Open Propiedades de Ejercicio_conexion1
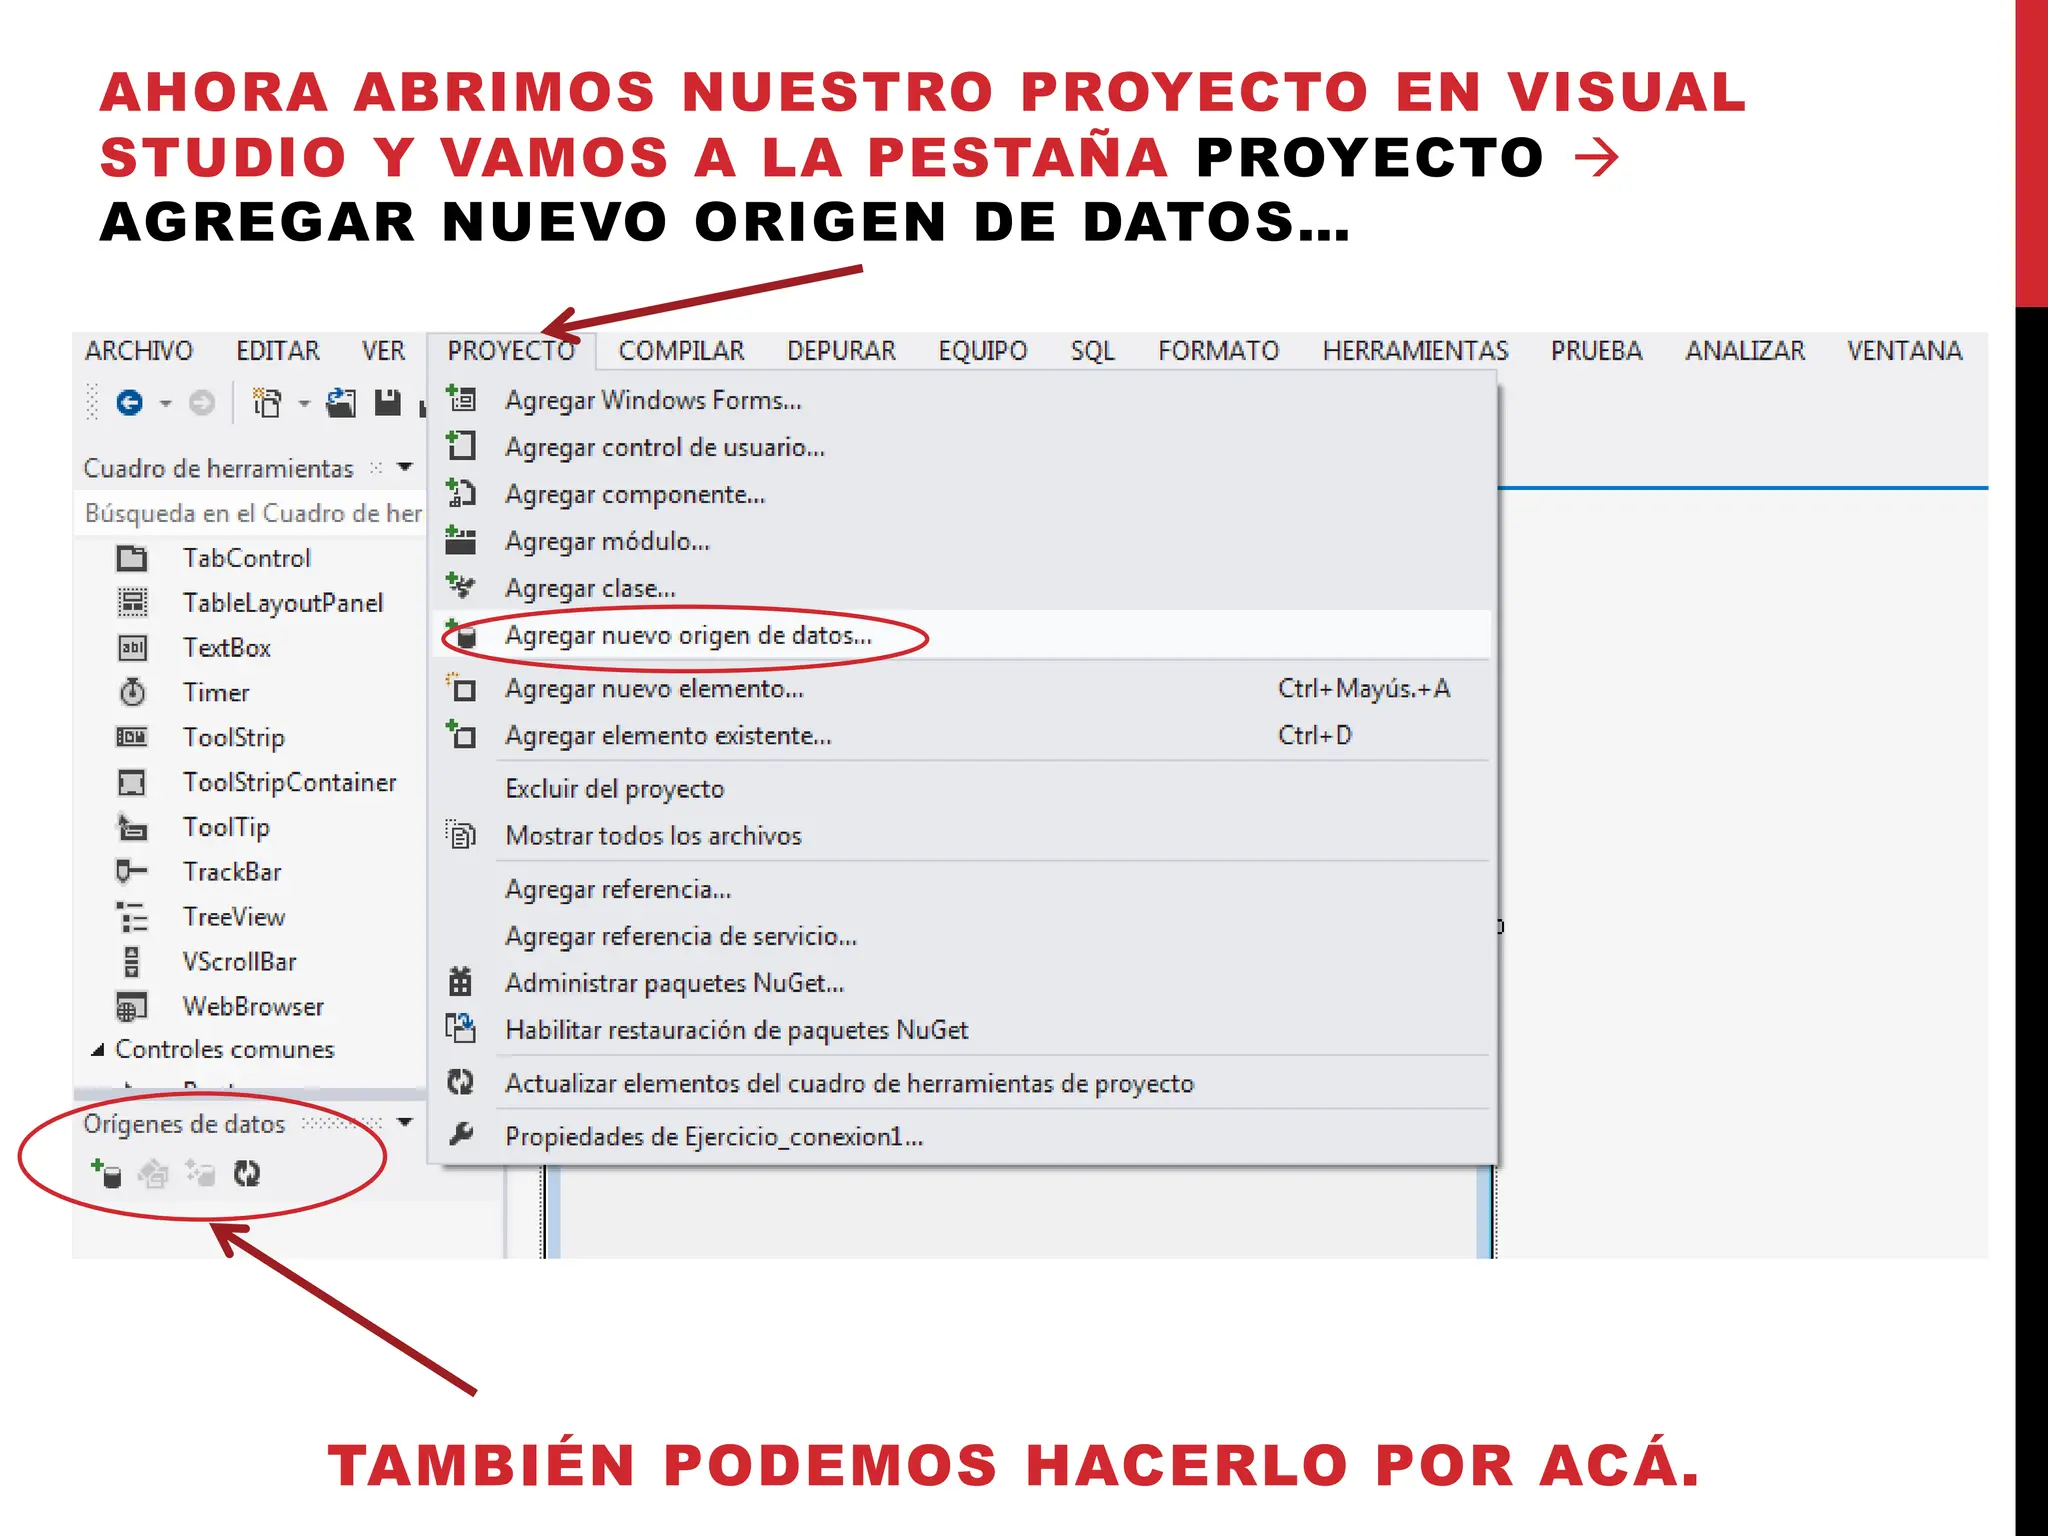This screenshot has width=2048, height=1536. click(x=962, y=1137)
